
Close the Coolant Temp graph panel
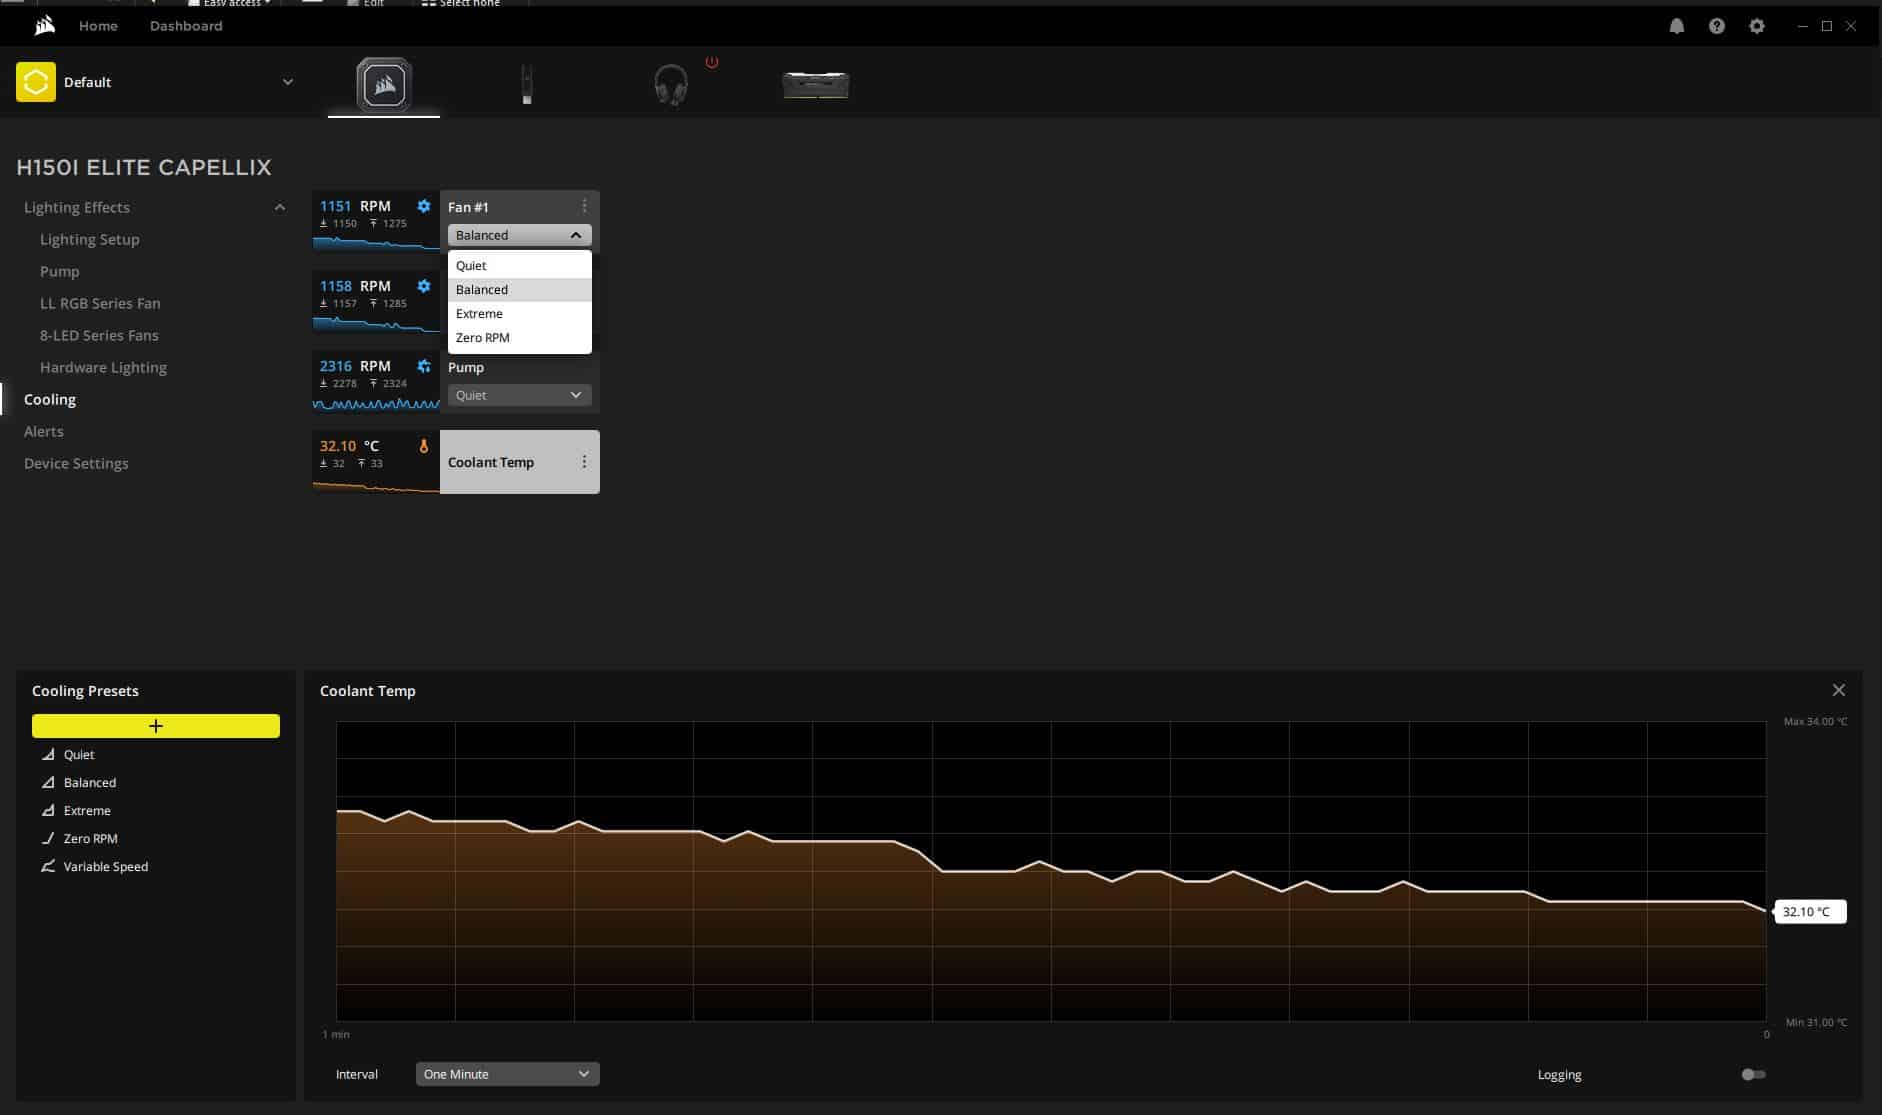click(x=1838, y=690)
